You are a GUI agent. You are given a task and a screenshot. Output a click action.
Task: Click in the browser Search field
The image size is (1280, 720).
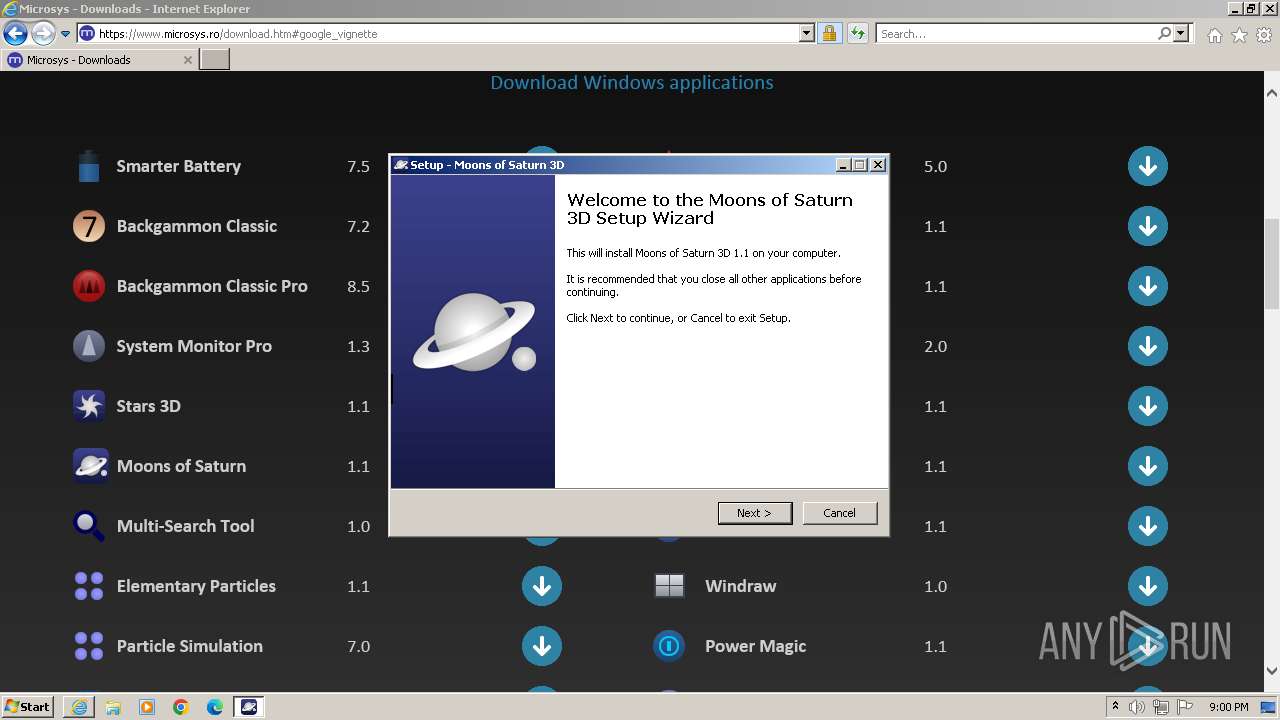[1017, 33]
